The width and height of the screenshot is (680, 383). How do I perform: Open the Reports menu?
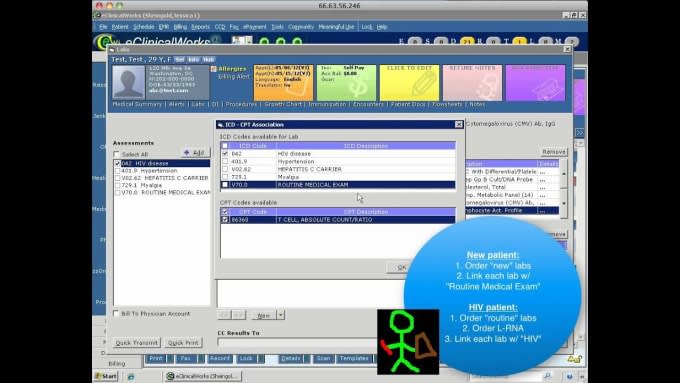(x=200, y=27)
